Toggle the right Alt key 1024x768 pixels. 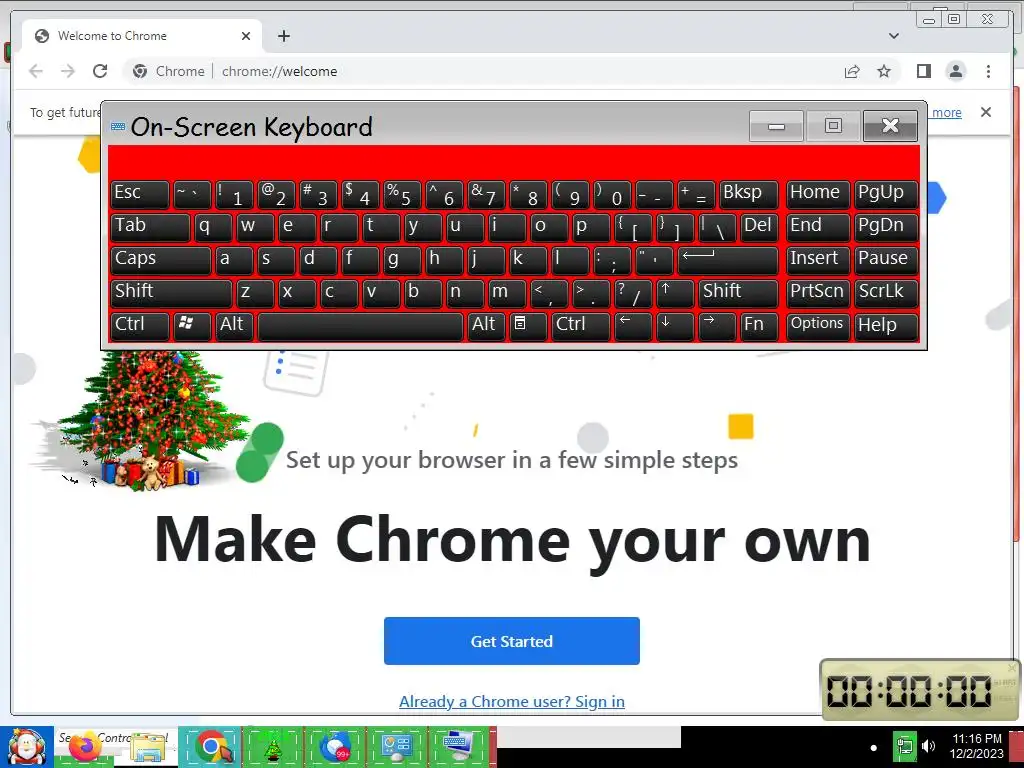point(486,326)
